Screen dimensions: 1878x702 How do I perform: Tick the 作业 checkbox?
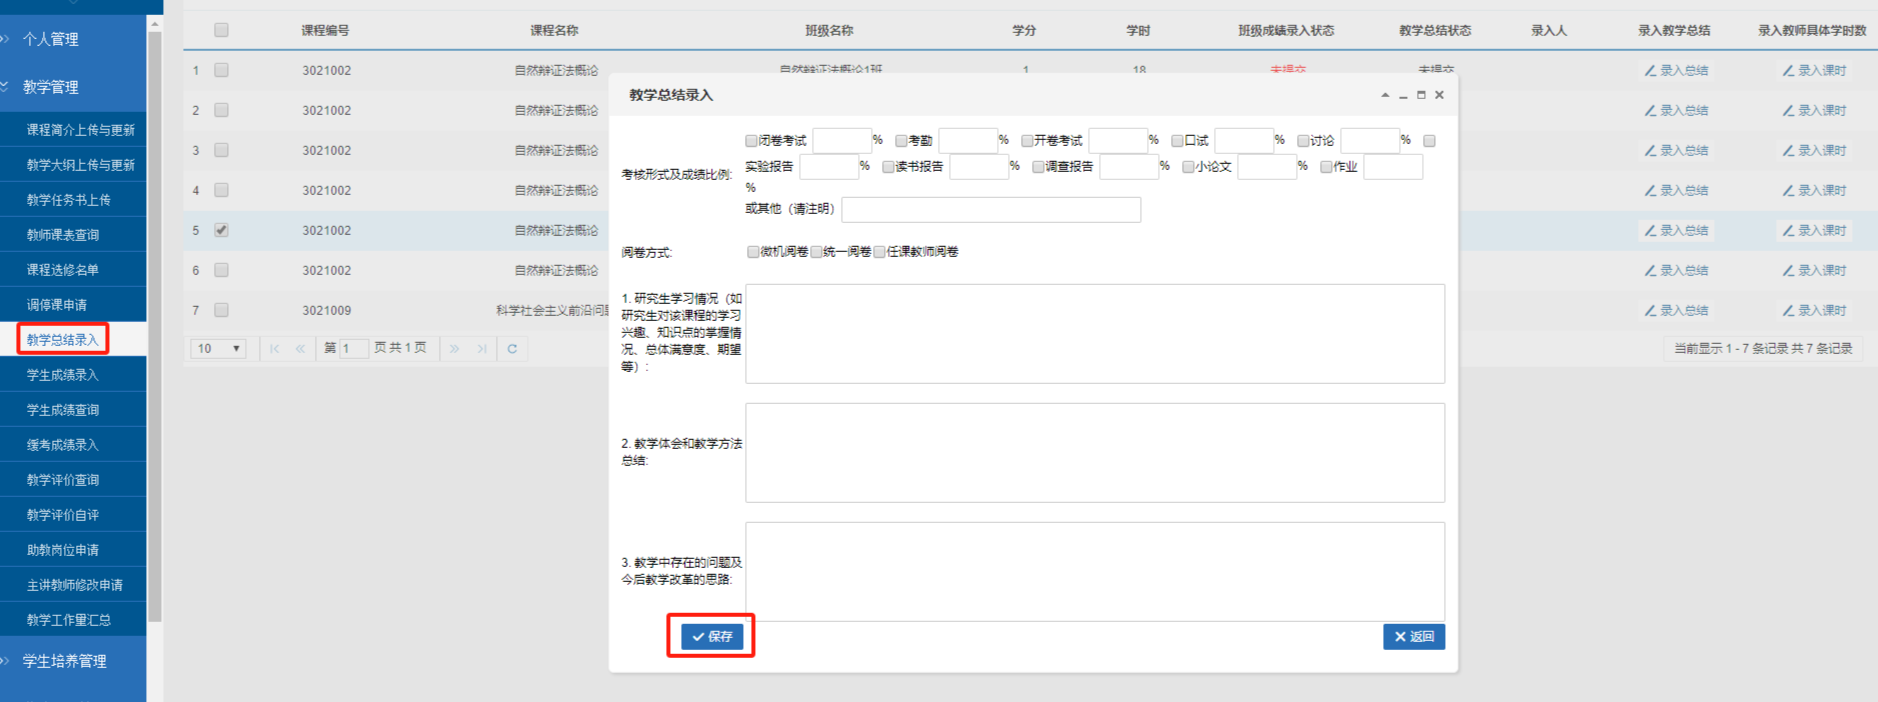click(1326, 167)
